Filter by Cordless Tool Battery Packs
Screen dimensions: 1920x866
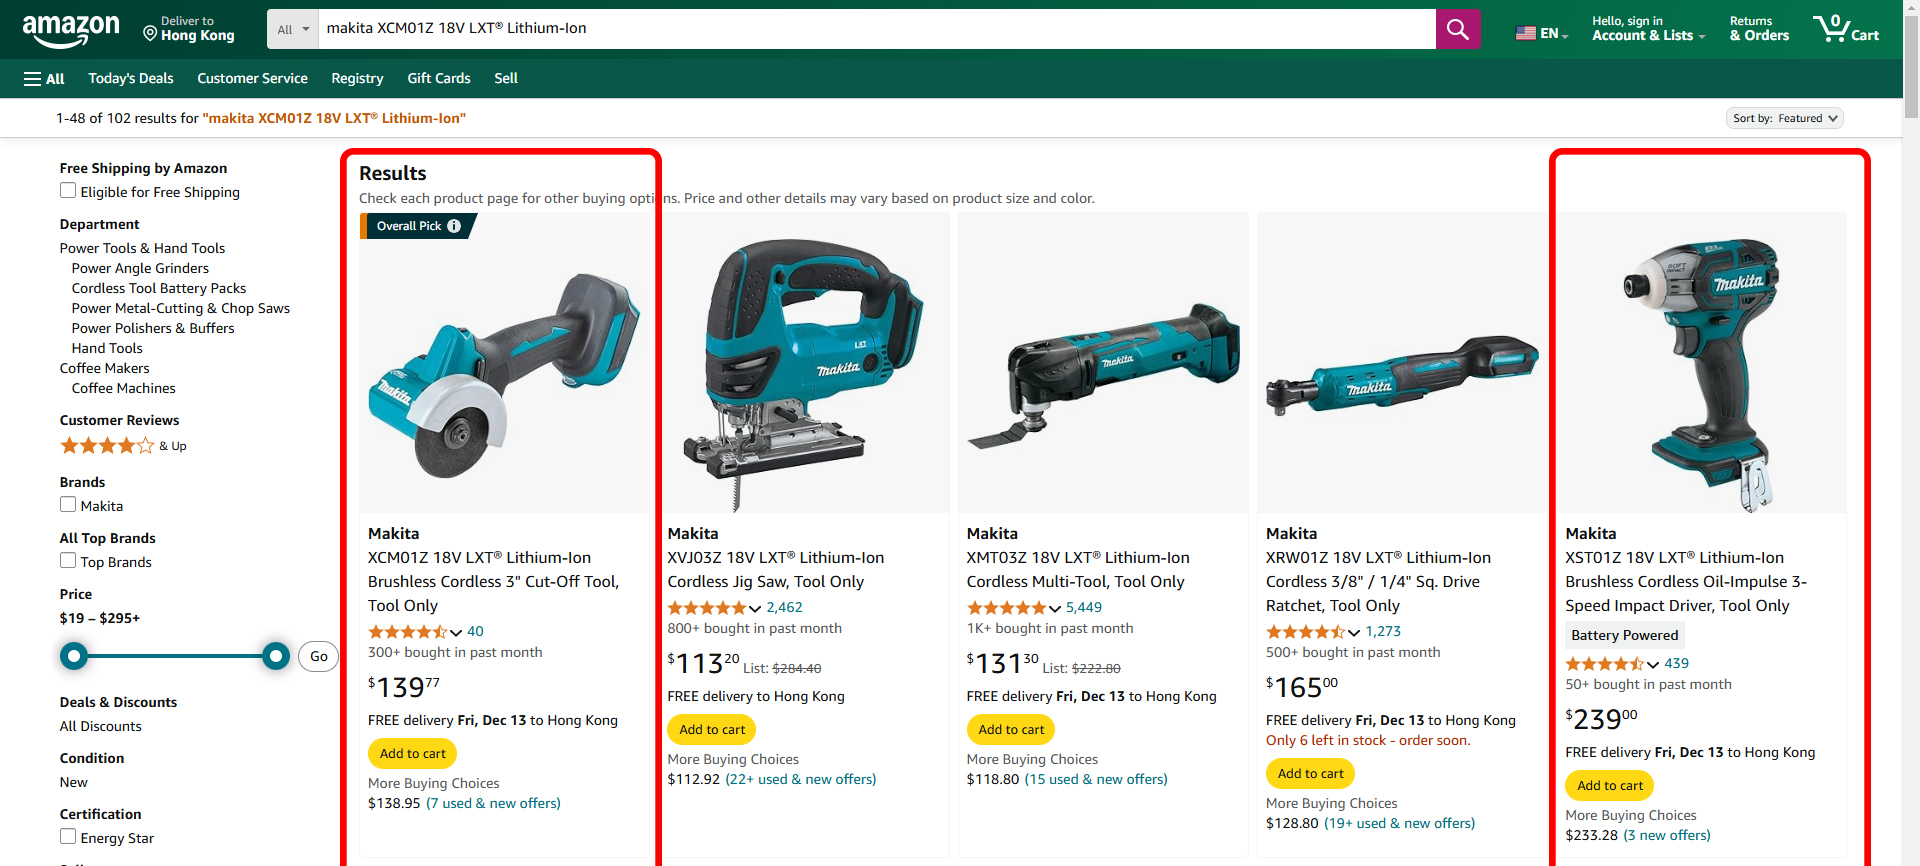point(159,288)
